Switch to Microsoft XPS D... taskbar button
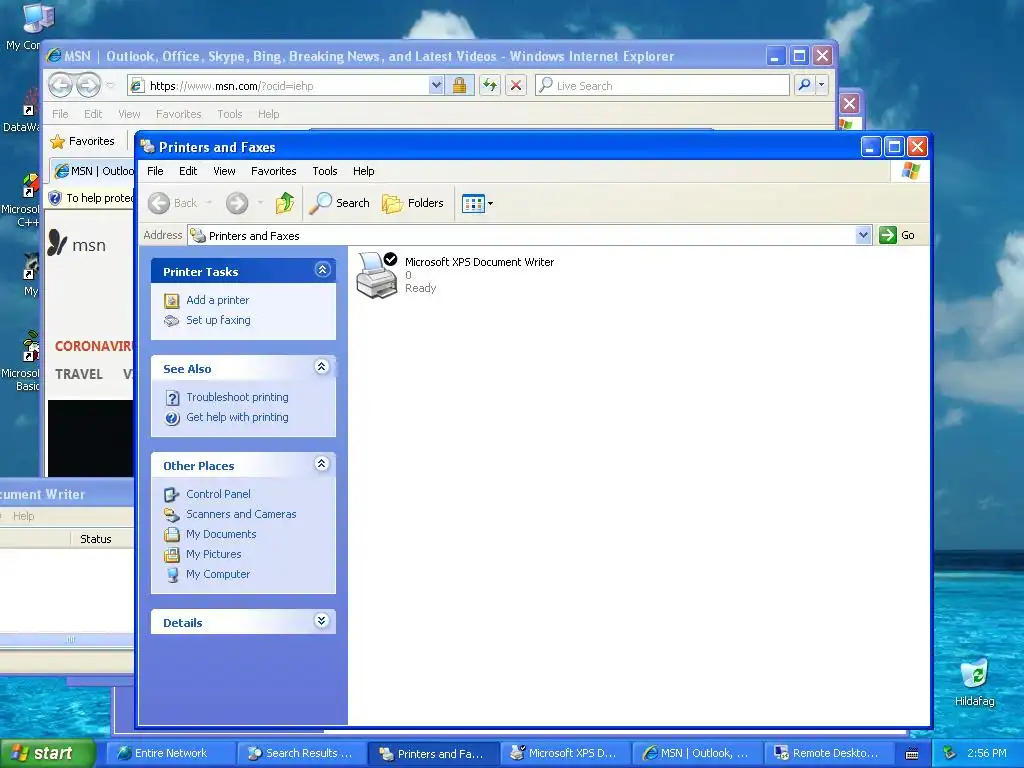Screen dimensions: 1024x768 (565, 753)
